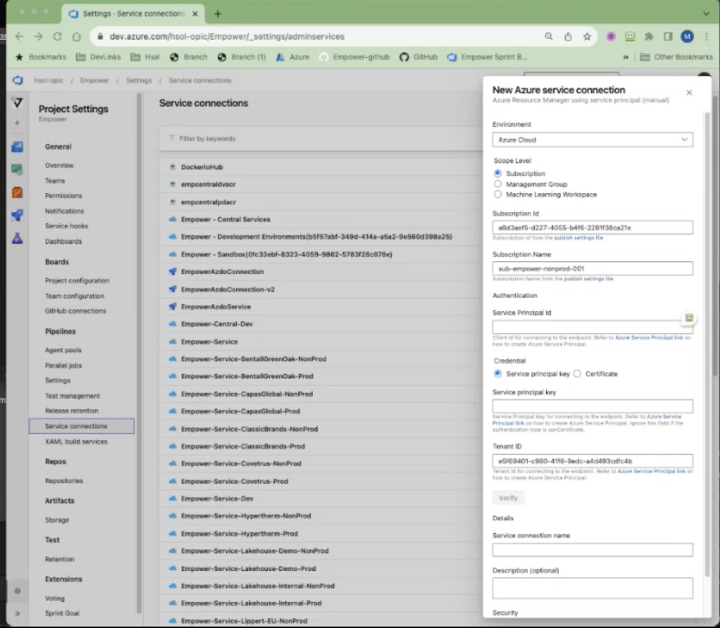Open the Test Plans flask icon

17,238
